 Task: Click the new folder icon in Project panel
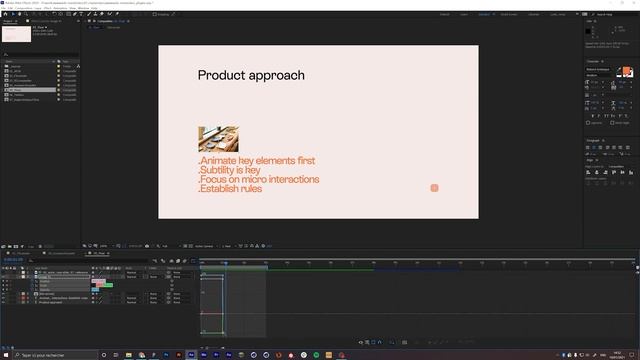point(10,247)
